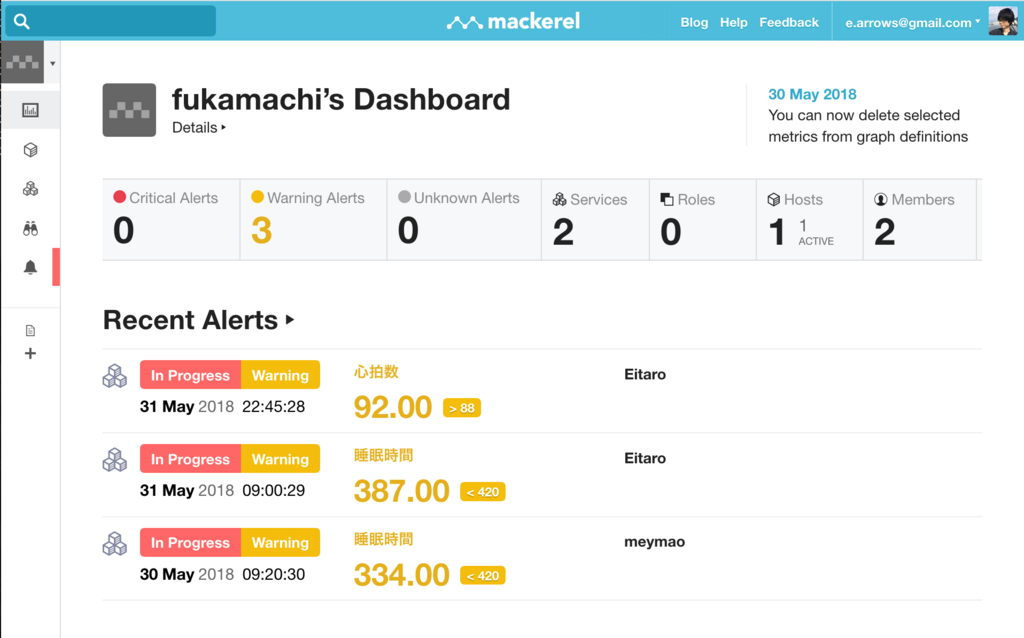Open the Critical Alerts count card

tap(171, 219)
